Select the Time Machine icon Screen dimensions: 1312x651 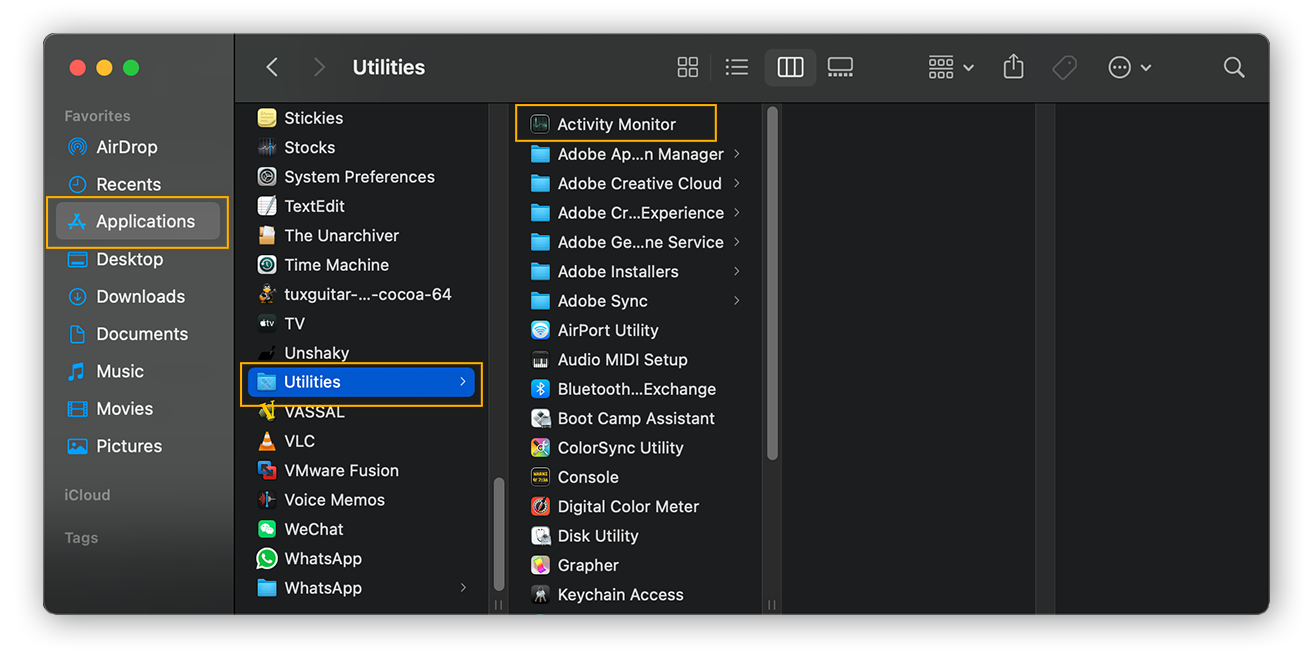coord(267,265)
